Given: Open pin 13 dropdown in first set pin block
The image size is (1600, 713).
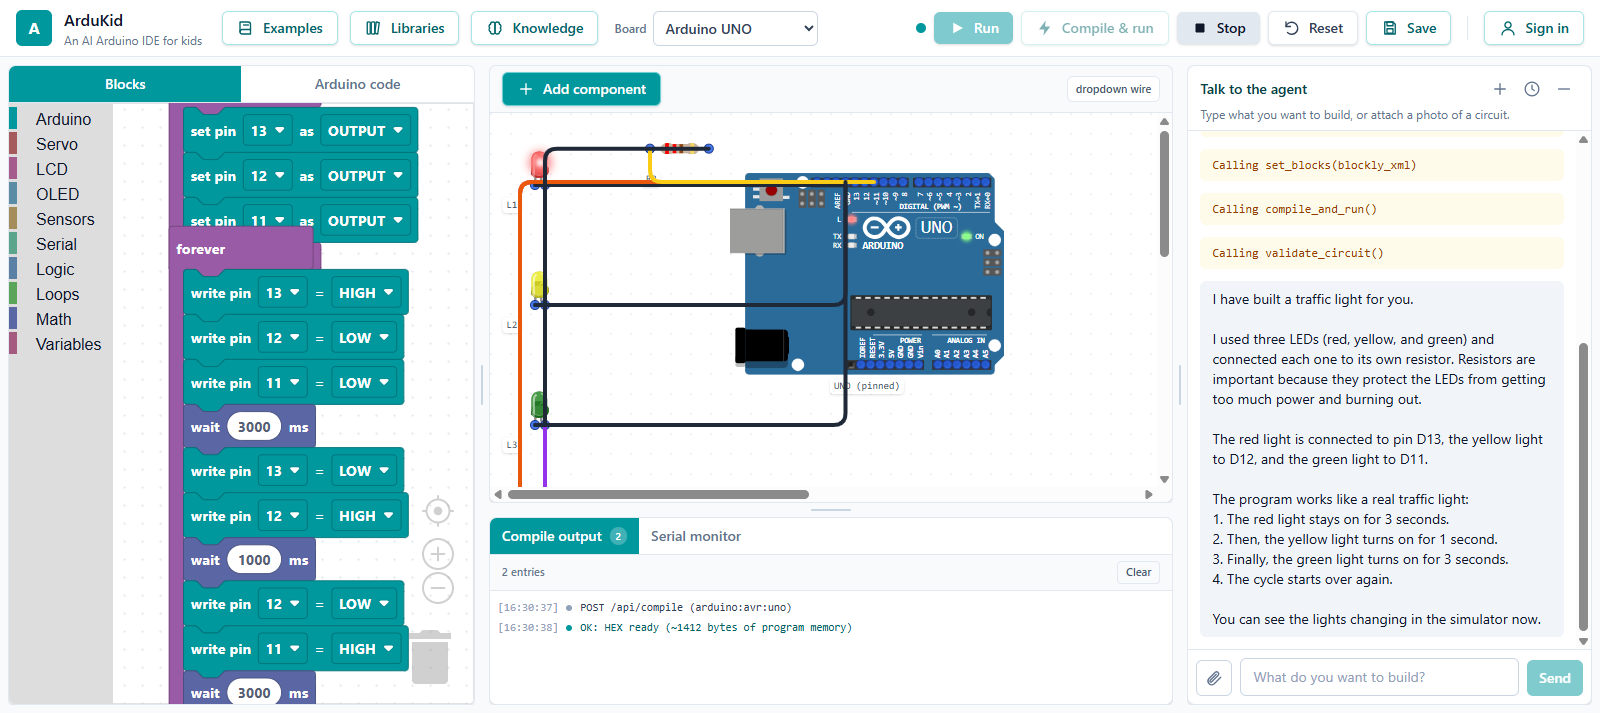Looking at the screenshot, I should click(x=268, y=131).
